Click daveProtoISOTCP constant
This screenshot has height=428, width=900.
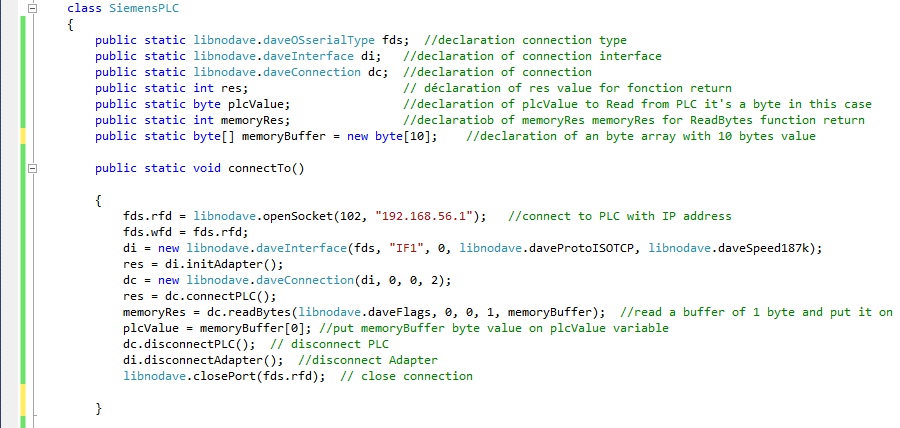coord(584,248)
